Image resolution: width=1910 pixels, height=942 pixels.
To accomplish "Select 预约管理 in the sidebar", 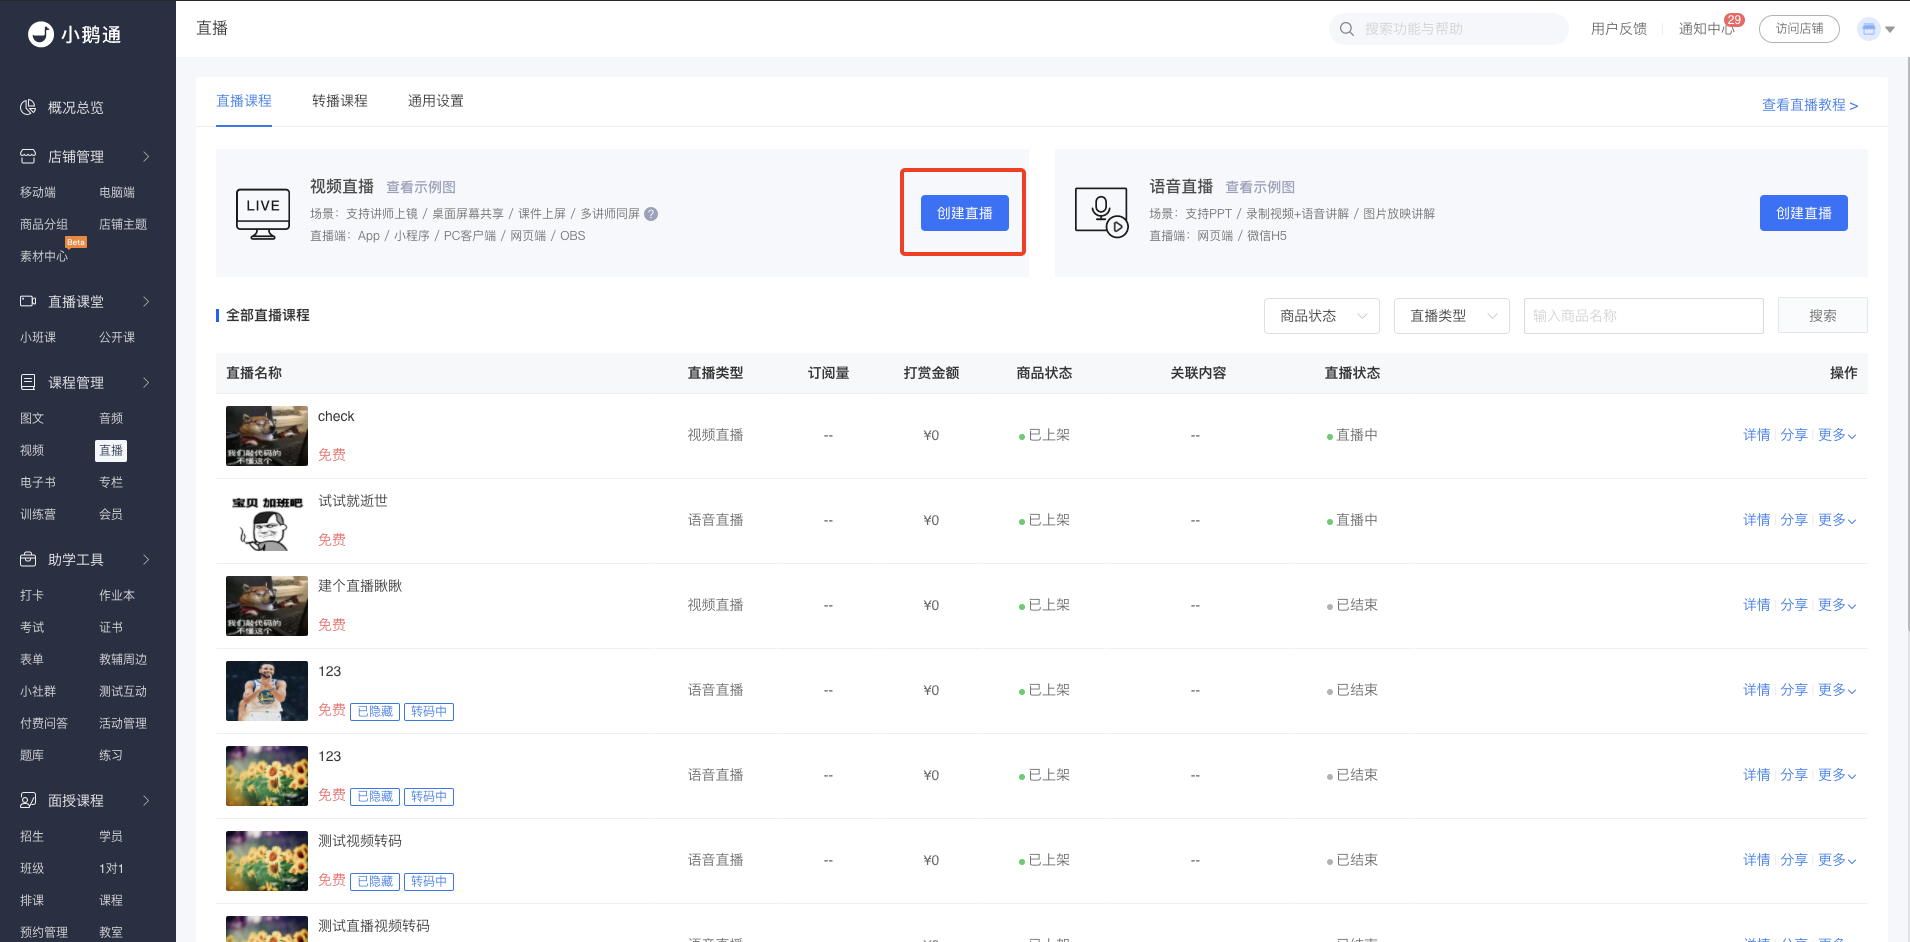I will pyautogui.click(x=44, y=932).
